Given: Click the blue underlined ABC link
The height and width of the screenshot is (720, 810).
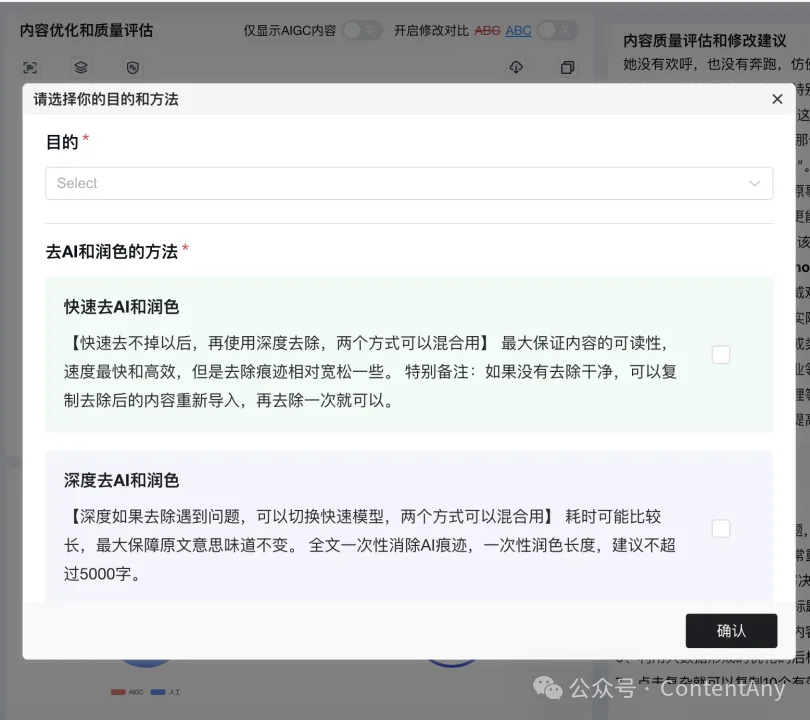Looking at the screenshot, I should (x=518, y=31).
